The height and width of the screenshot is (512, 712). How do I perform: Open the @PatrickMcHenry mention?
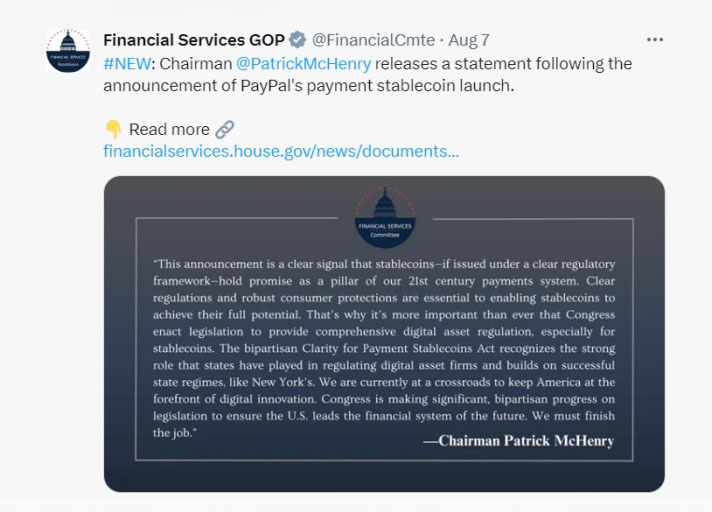(x=303, y=63)
